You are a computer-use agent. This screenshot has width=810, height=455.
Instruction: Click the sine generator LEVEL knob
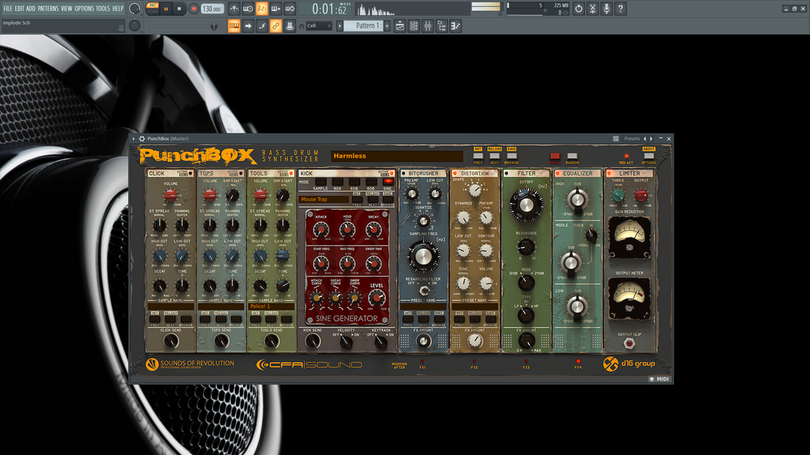point(376,297)
